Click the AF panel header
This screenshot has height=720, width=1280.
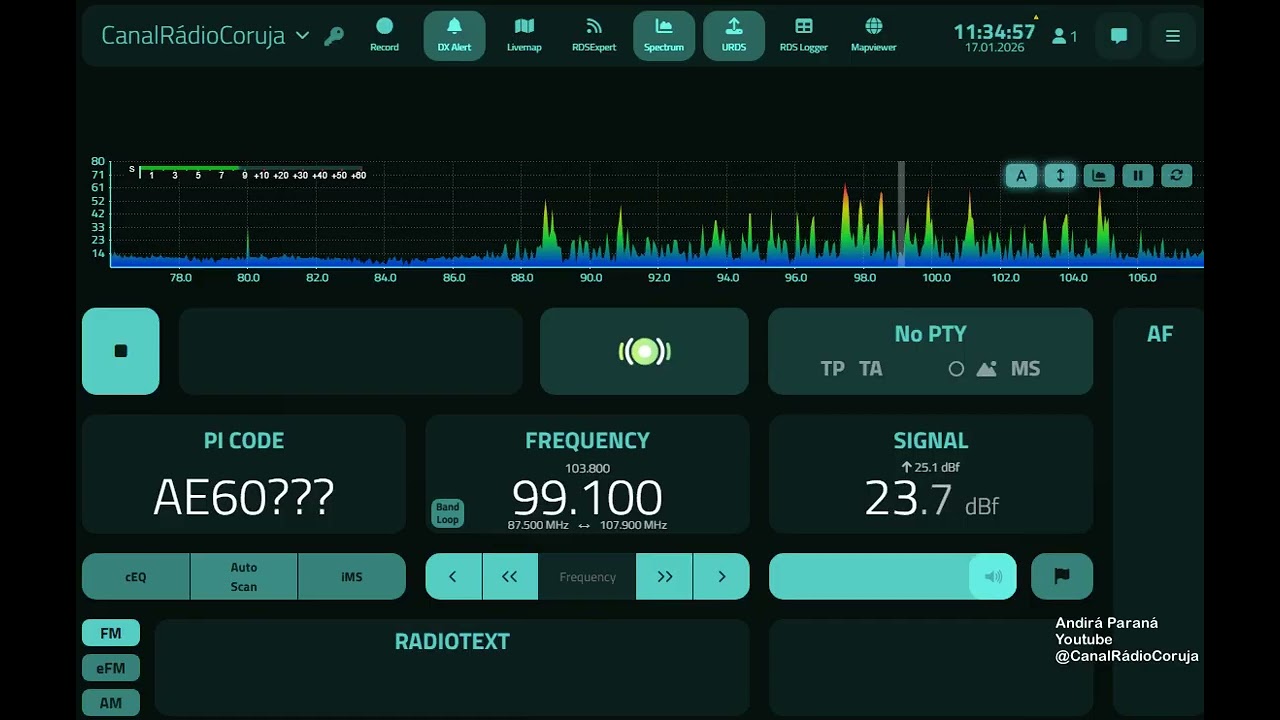(1160, 334)
